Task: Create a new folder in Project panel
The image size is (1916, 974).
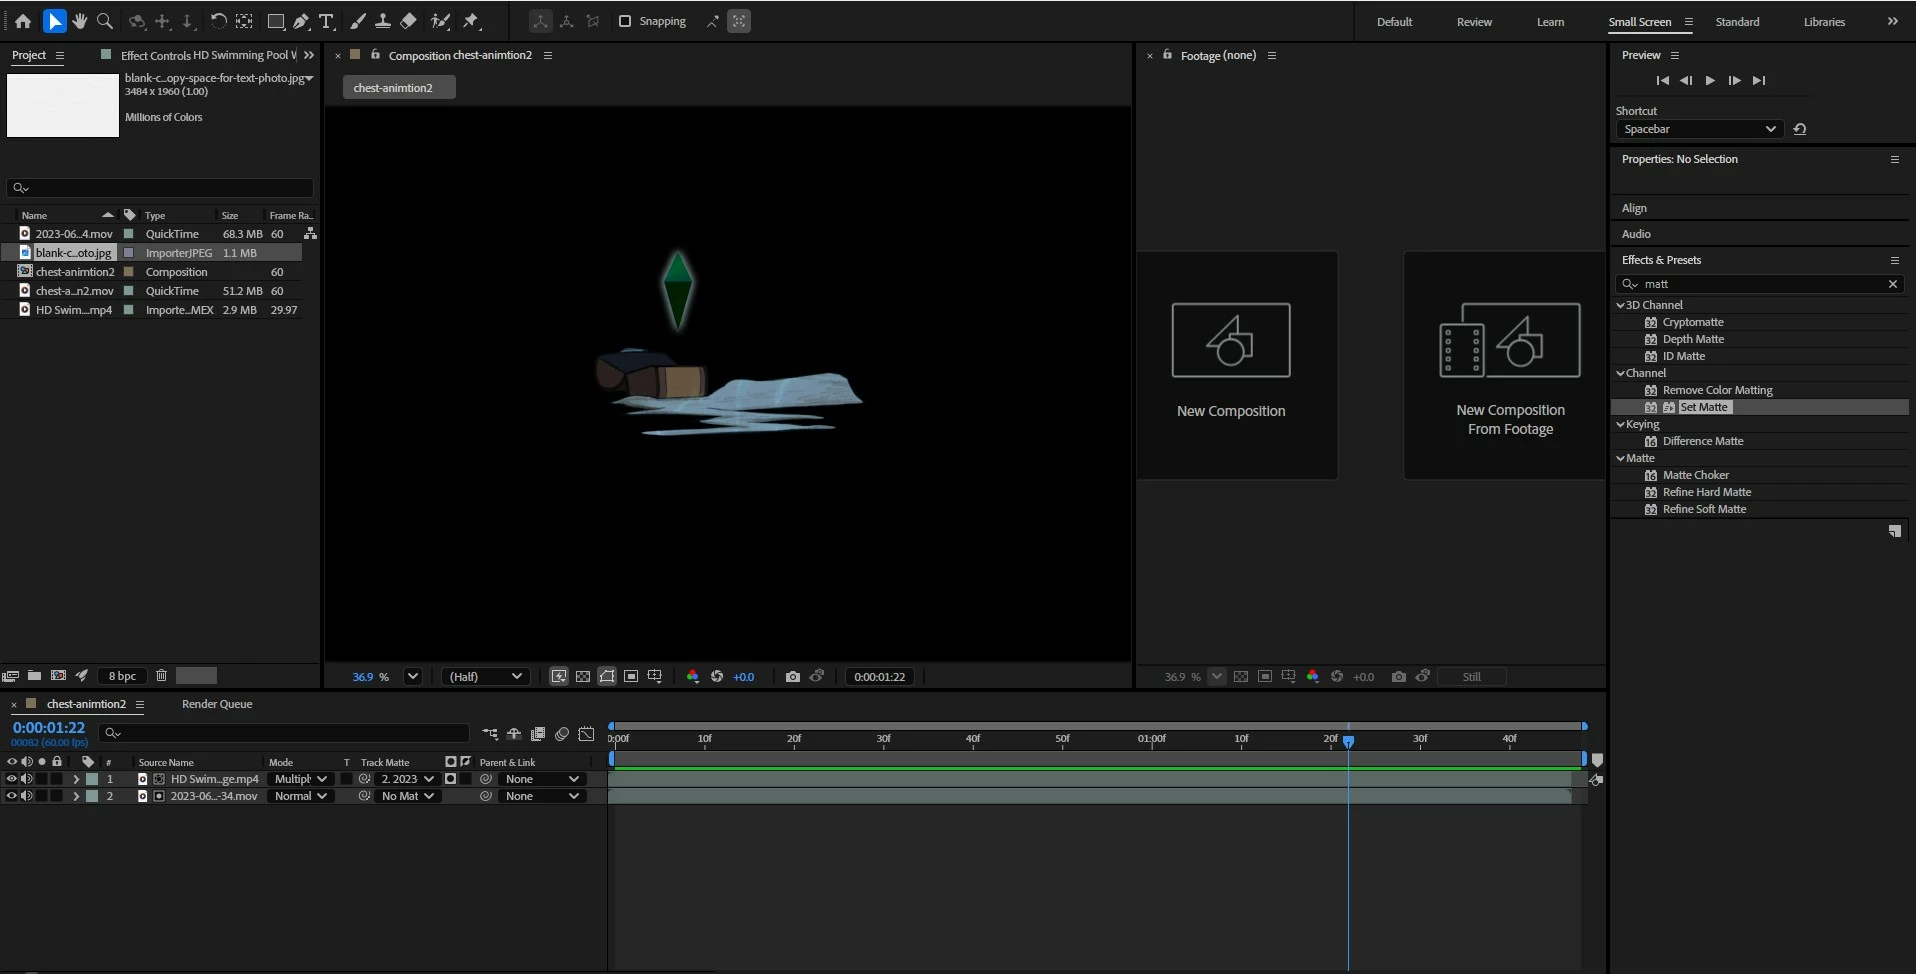Action: click(x=34, y=676)
